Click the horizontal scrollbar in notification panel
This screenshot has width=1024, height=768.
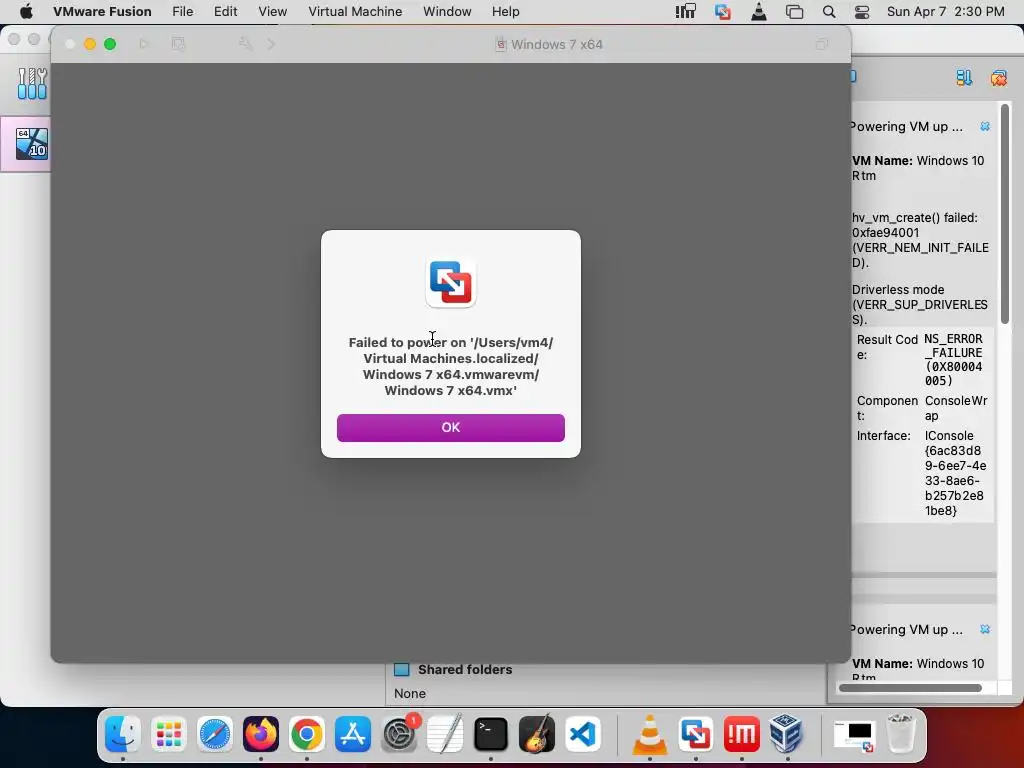click(910, 688)
